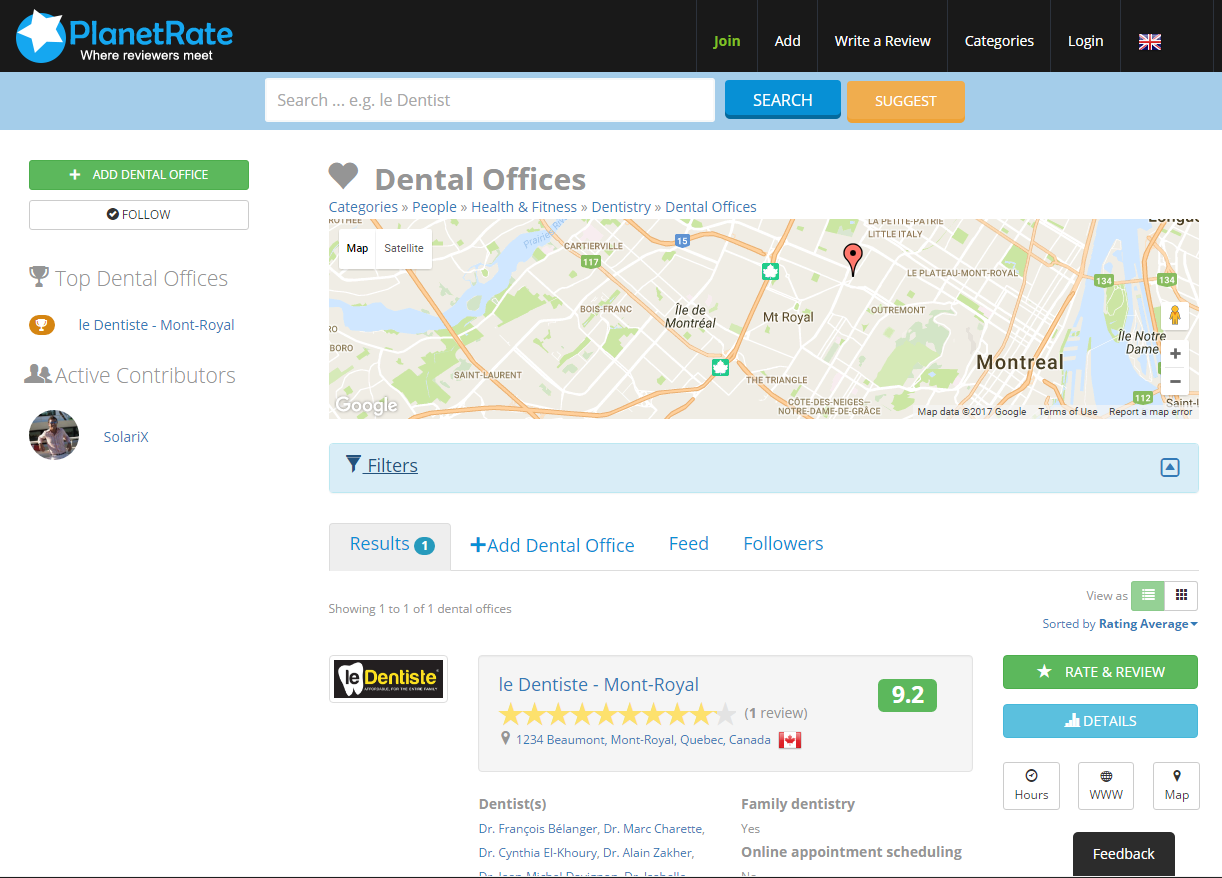Viewport: 1222px width, 878px height.
Task: Click Login in the top menu
Action: tap(1085, 41)
